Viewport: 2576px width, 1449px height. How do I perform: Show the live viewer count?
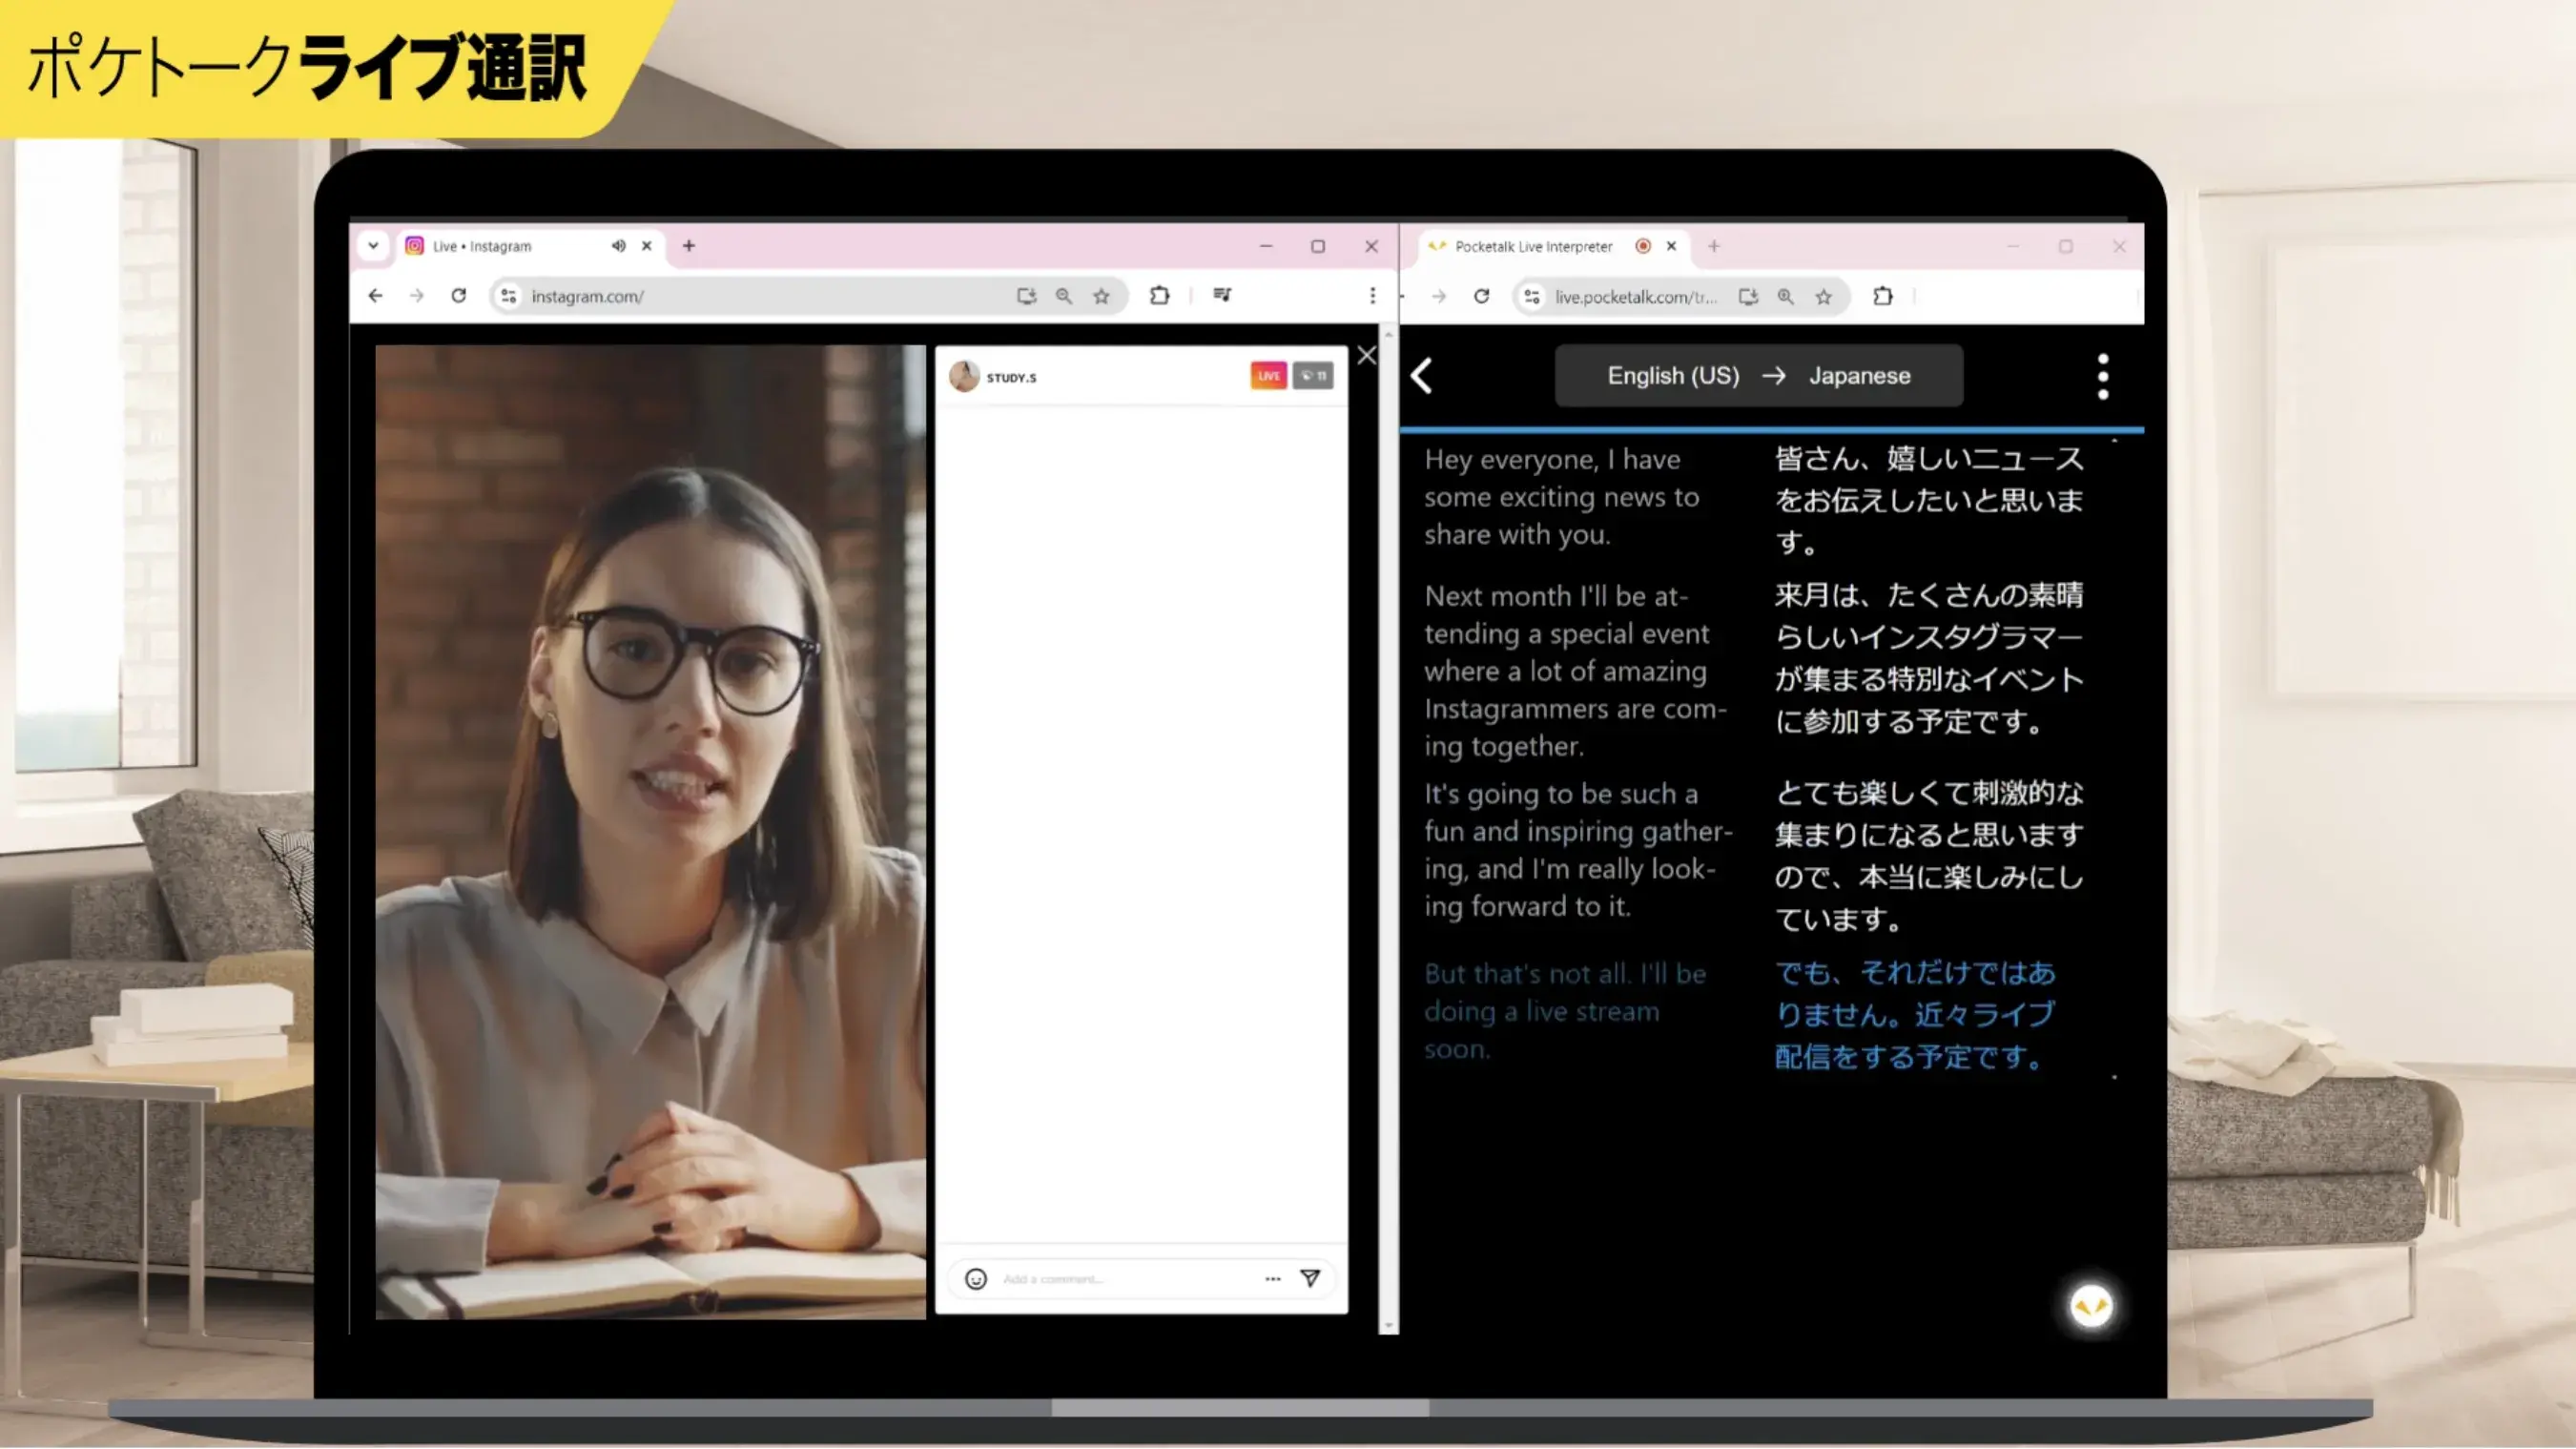[1313, 376]
